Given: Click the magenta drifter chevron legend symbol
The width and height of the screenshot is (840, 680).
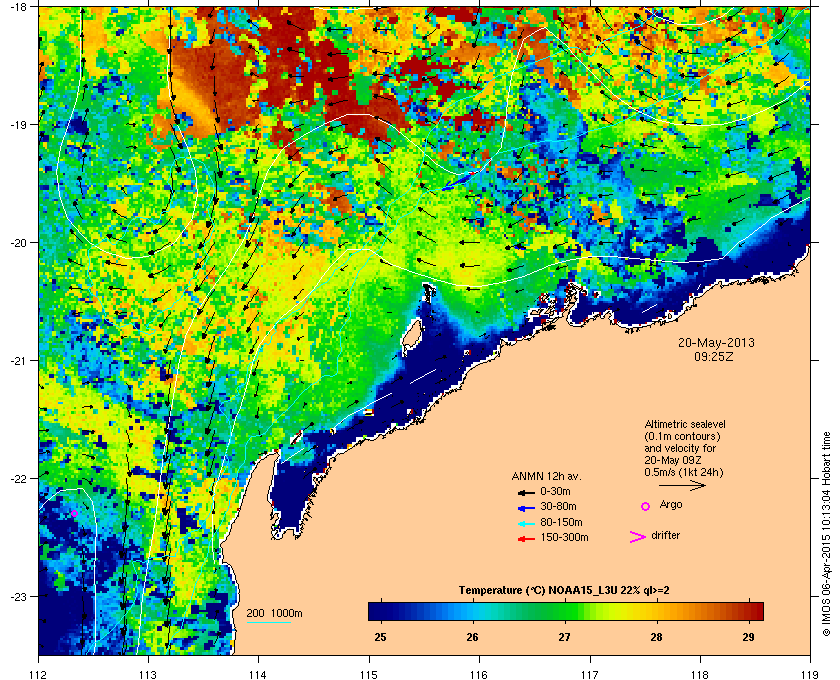Looking at the screenshot, I should tap(638, 537).
